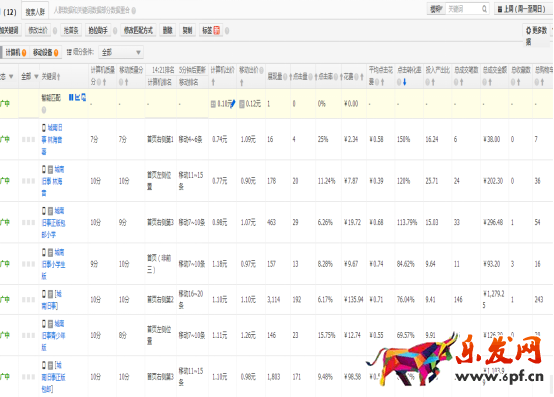Select the 移动设备 device tab
The height and width of the screenshot is (397, 554).
[45, 53]
